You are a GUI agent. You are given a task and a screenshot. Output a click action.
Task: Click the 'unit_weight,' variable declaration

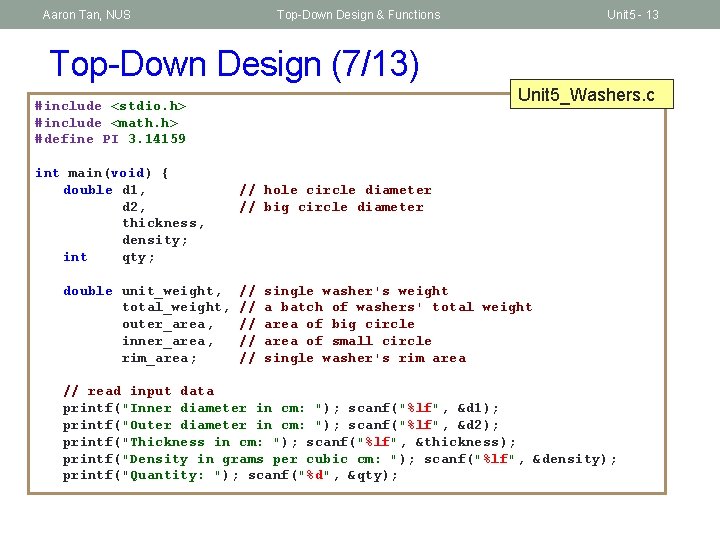172,291
